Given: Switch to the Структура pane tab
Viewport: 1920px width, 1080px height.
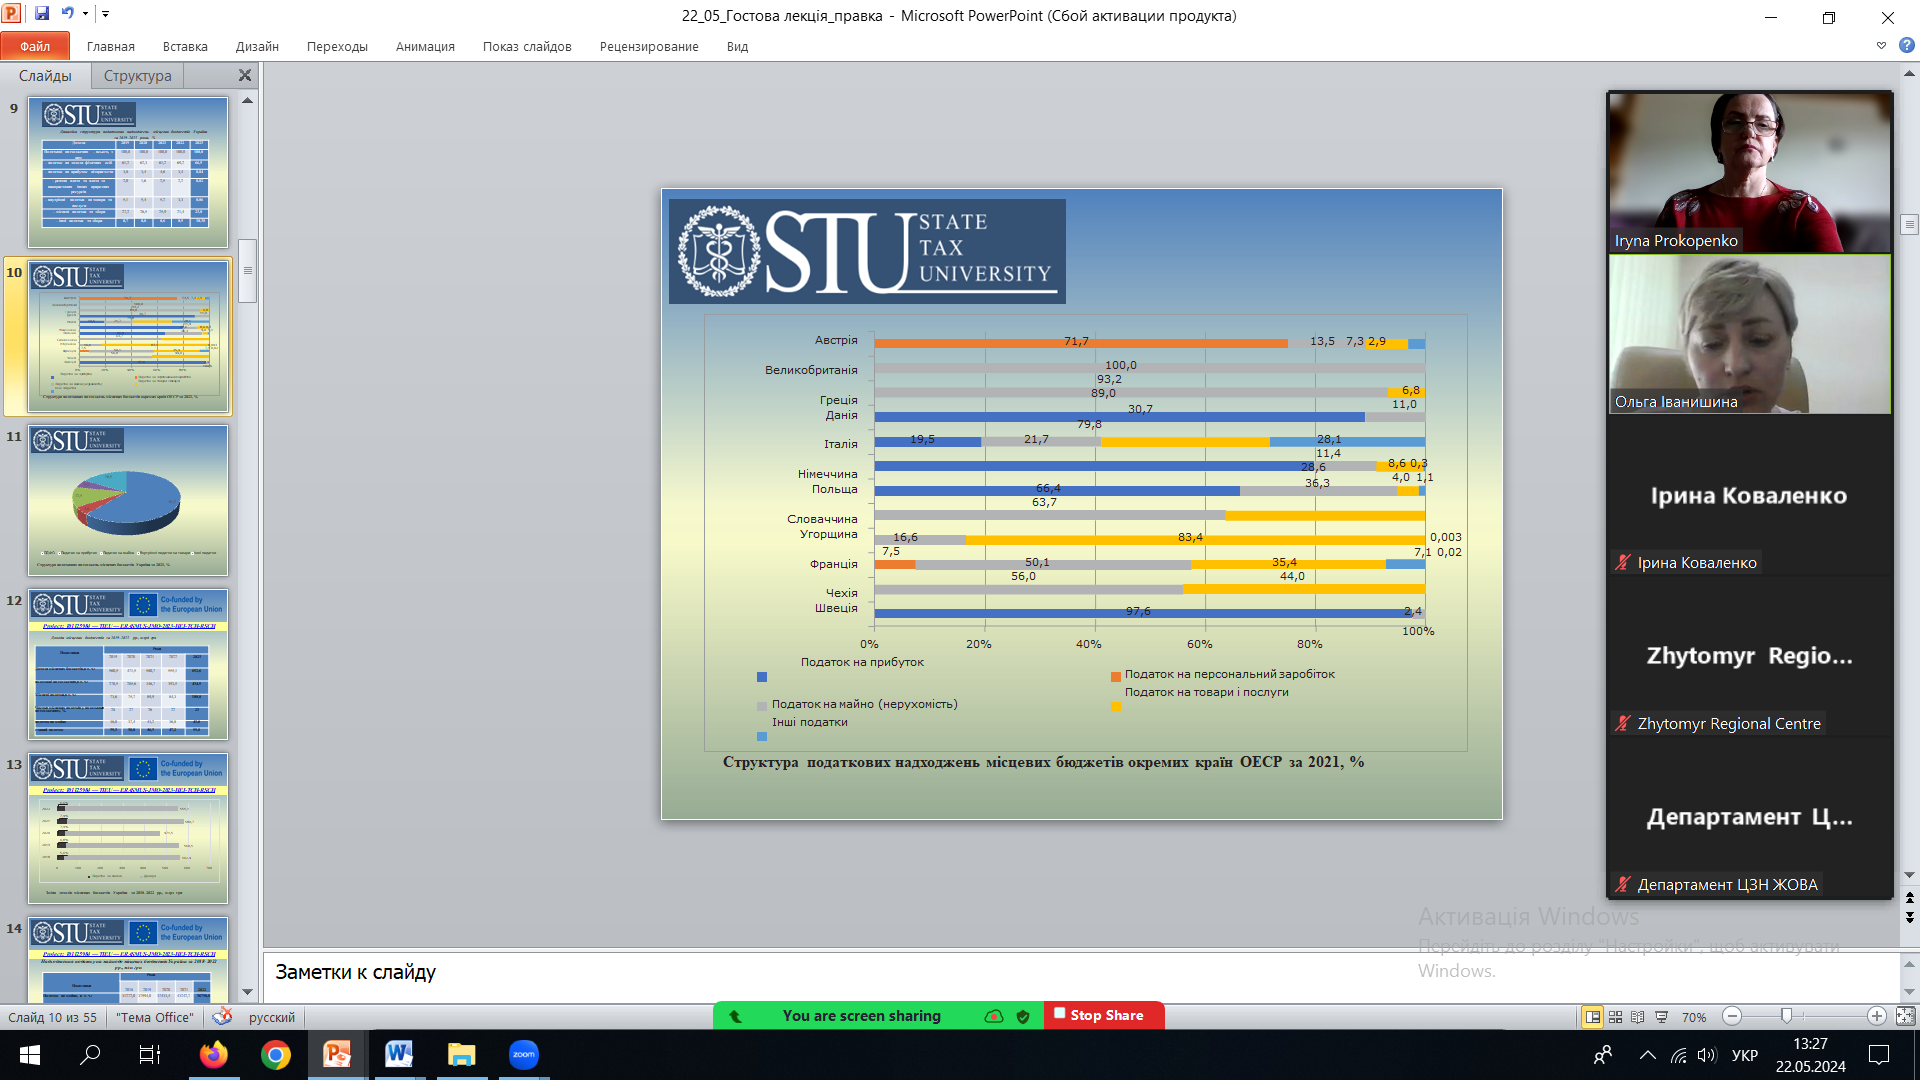Looking at the screenshot, I should [138, 76].
